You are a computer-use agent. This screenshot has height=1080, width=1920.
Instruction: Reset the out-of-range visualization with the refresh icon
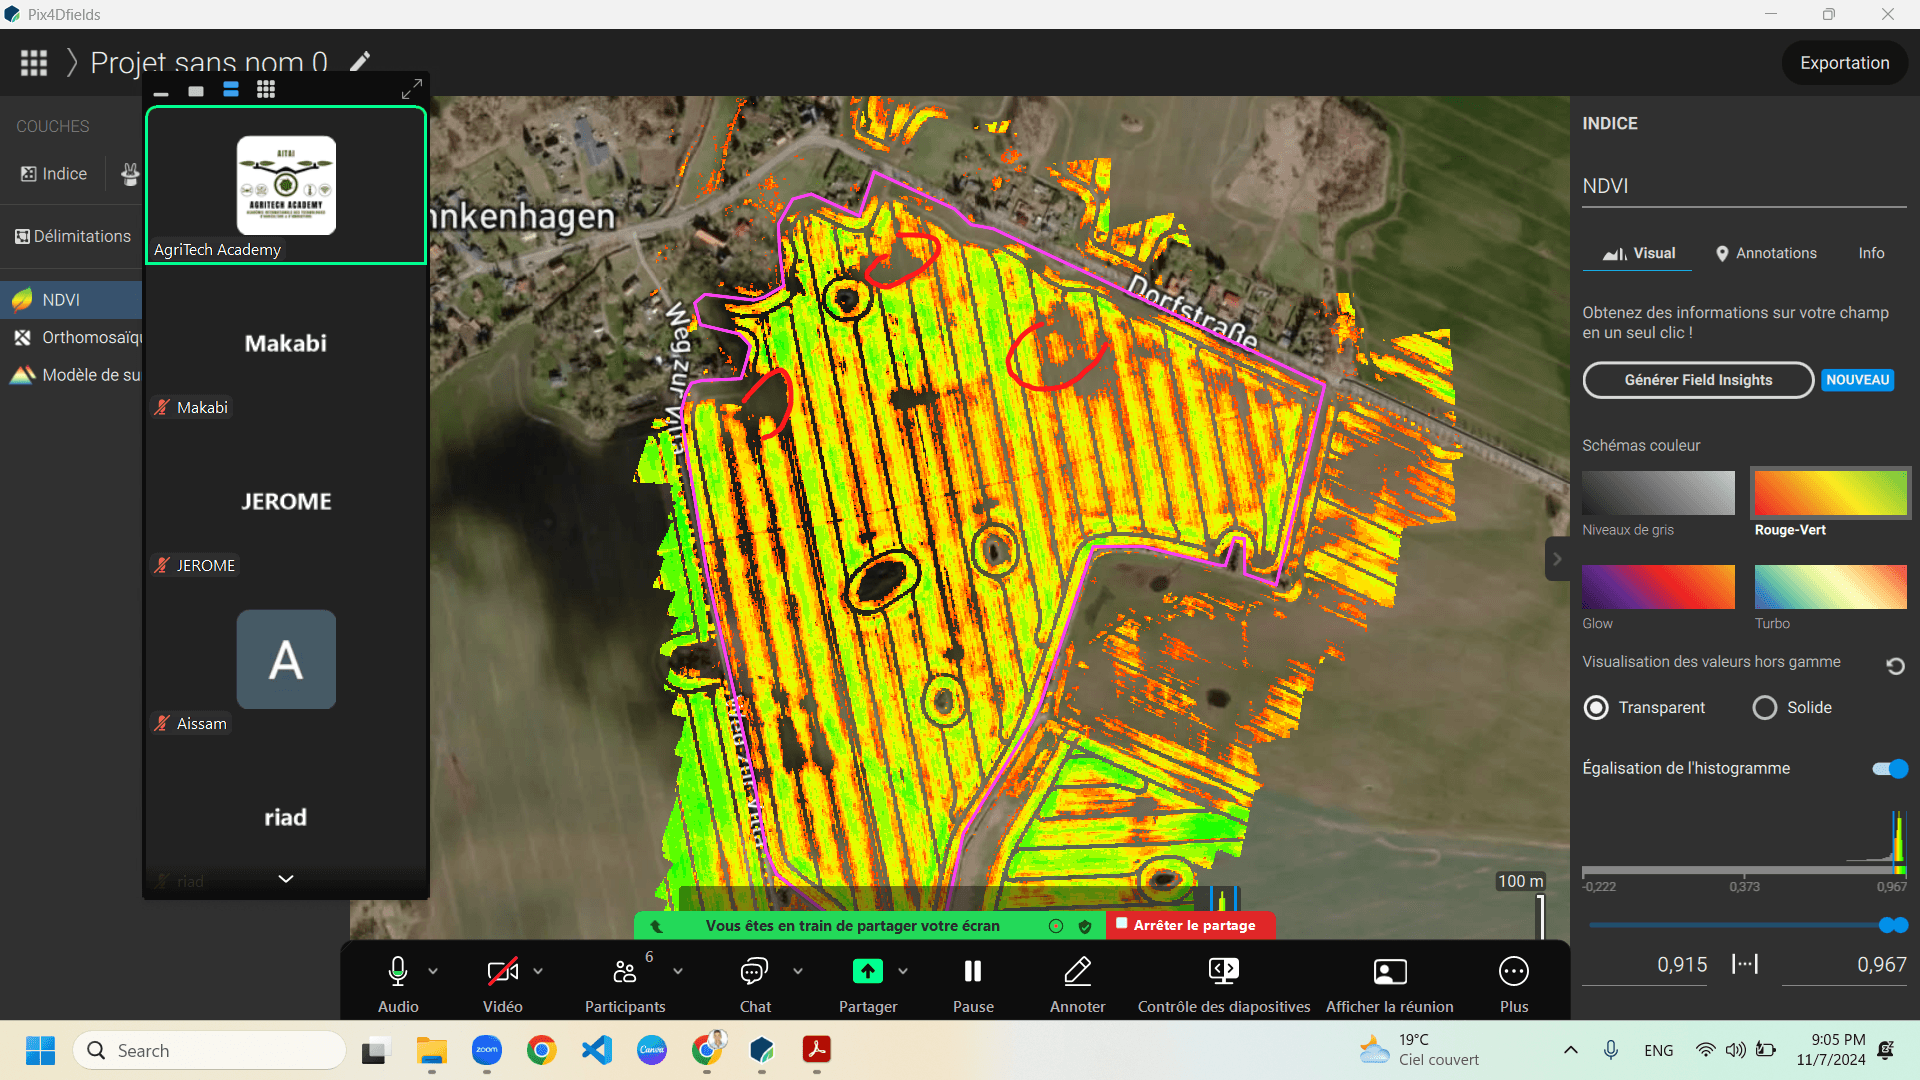(1895, 666)
